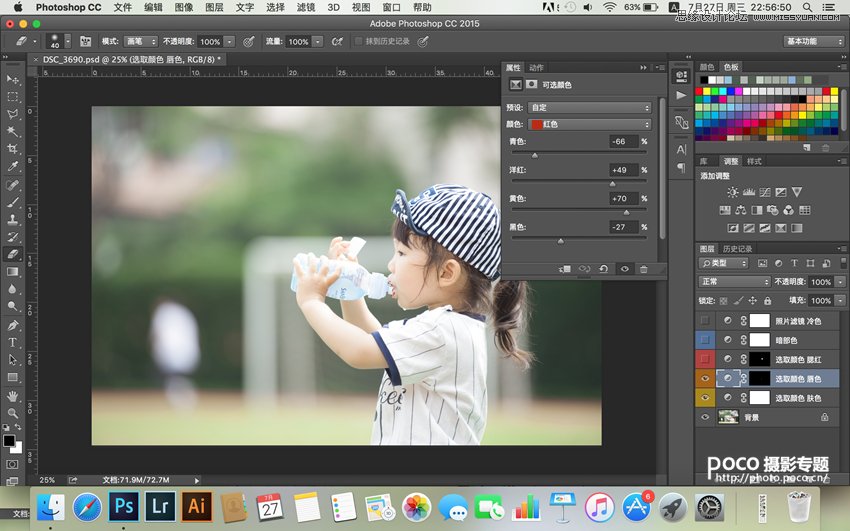
Task: Open the Paragraph panel icon
Action: point(681,169)
